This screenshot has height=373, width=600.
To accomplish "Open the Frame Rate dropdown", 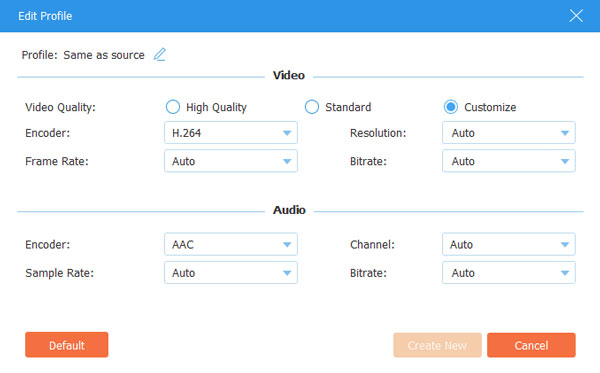I will click(231, 161).
